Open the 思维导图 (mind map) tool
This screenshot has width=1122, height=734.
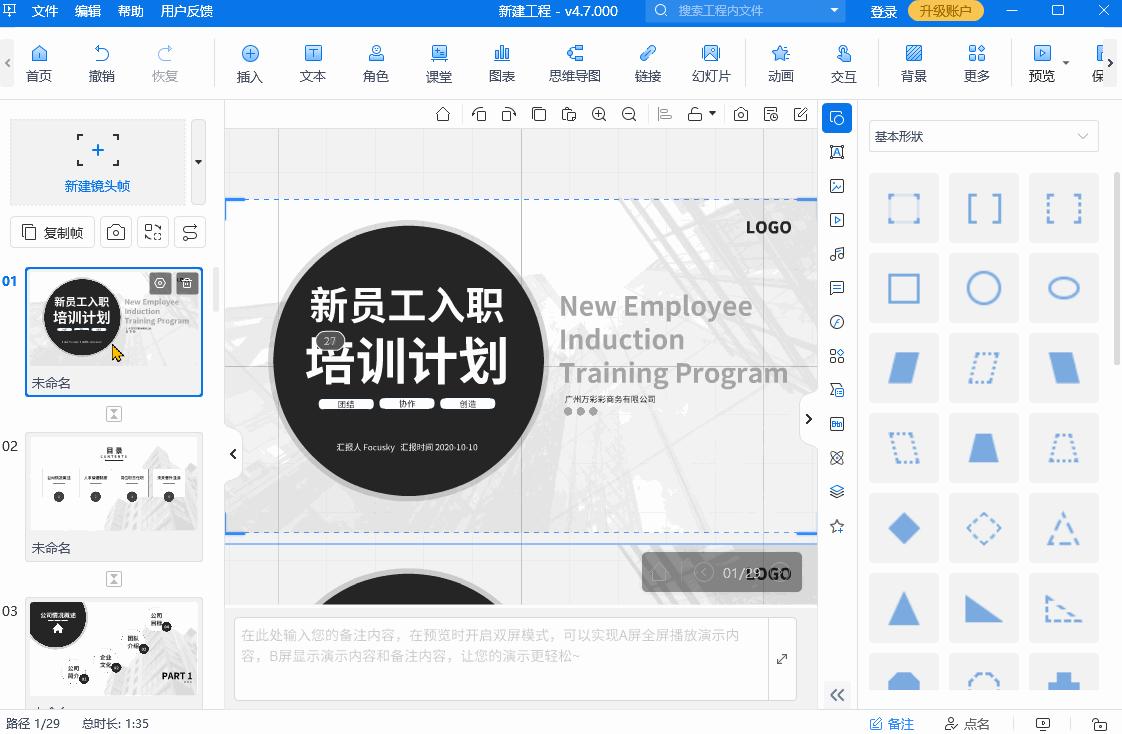tap(575, 62)
